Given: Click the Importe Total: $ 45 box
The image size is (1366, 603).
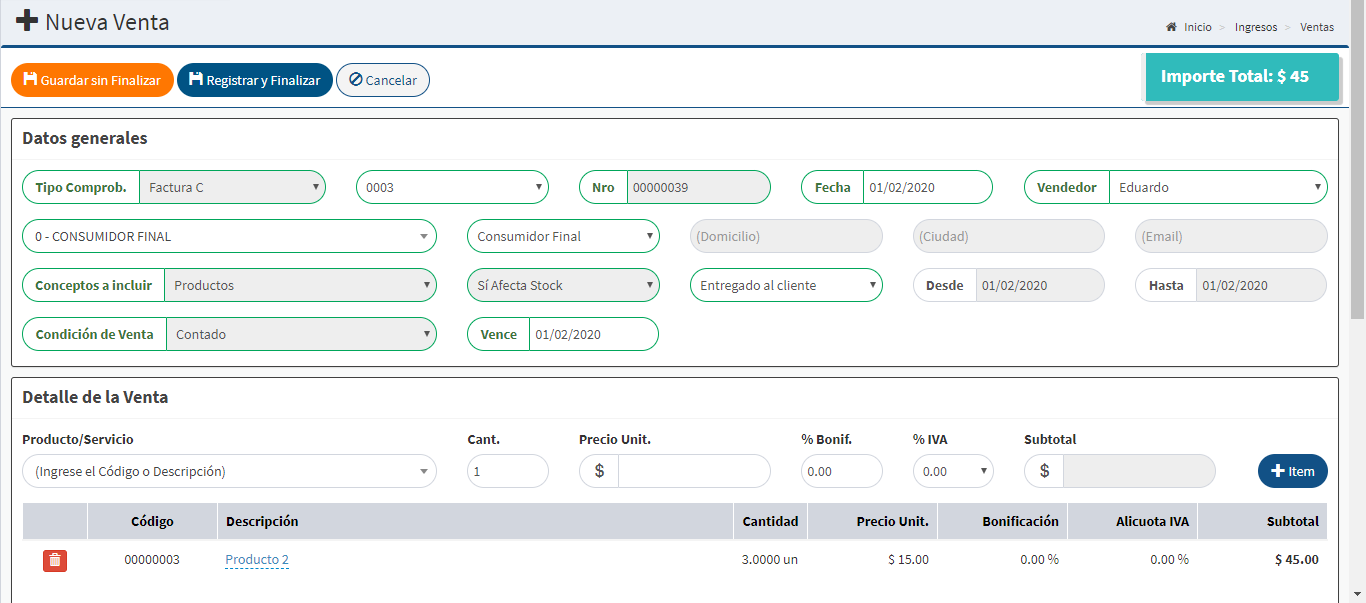Looking at the screenshot, I should [x=1242, y=77].
